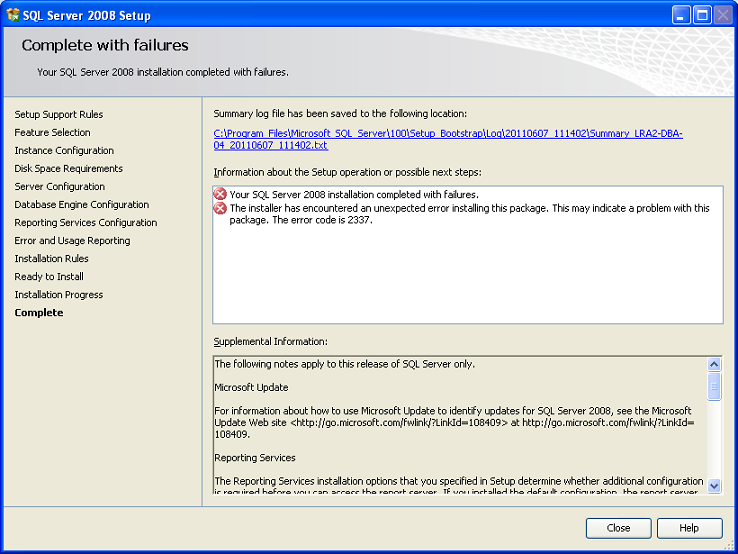Click 'Reporting Services' heading in supplemental notes
The image size is (738, 554).
[x=255, y=458]
